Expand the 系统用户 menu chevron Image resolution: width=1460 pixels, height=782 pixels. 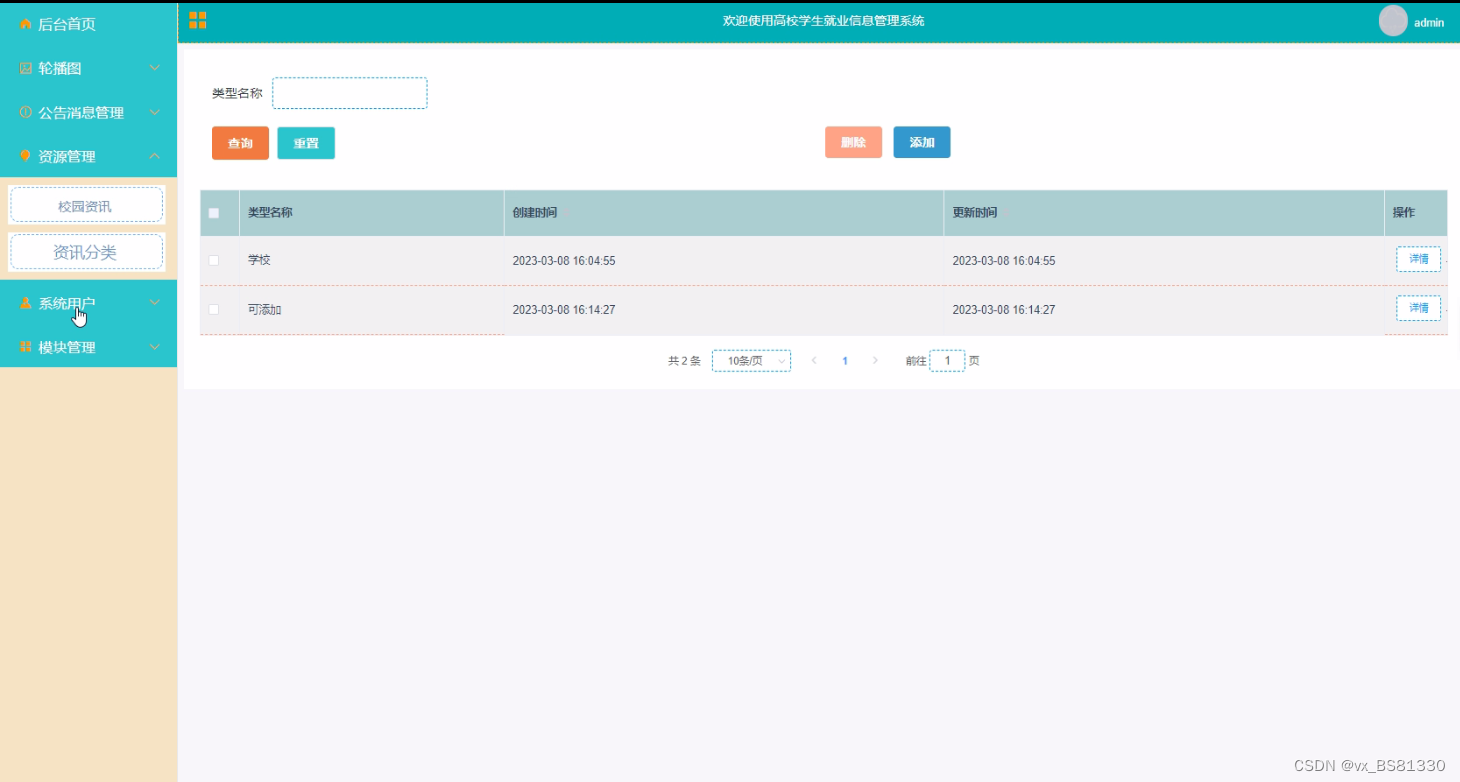[154, 302]
